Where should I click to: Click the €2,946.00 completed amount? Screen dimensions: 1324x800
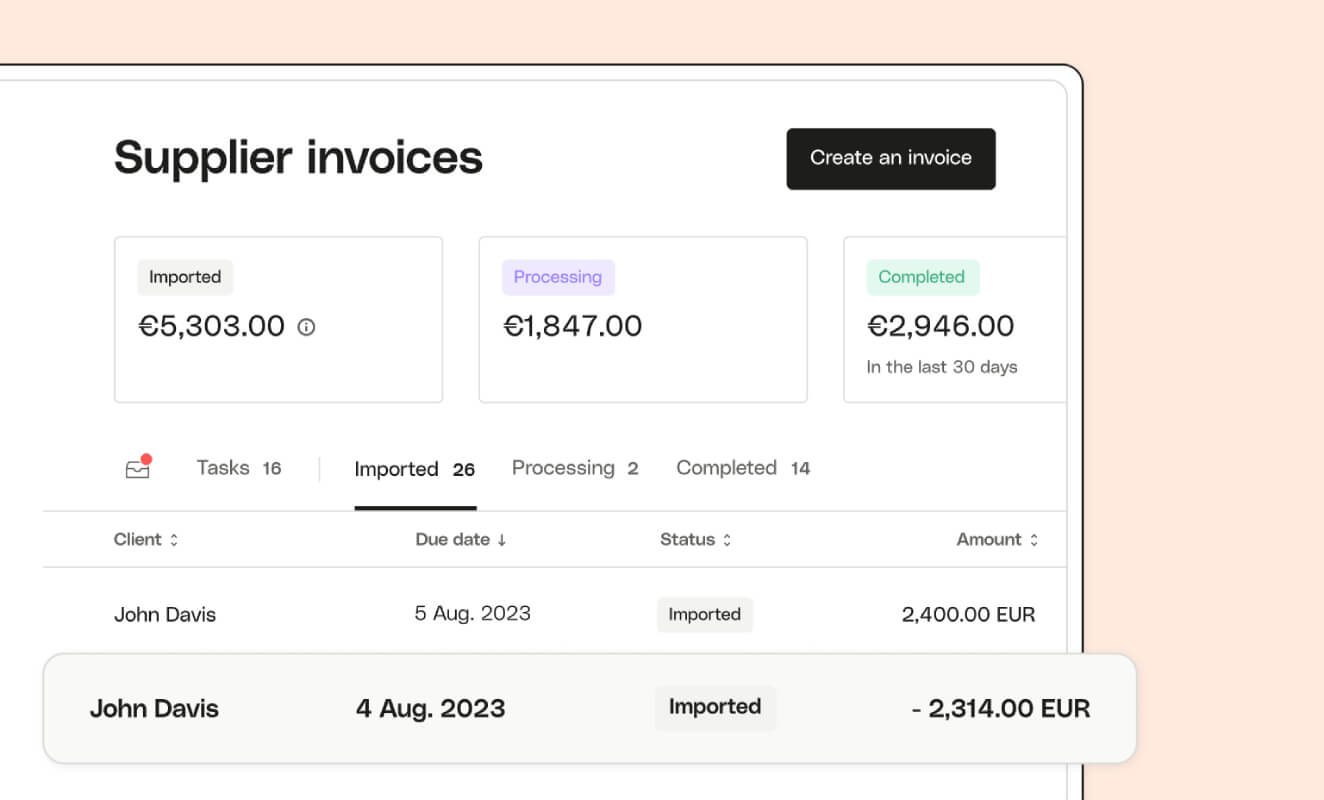tap(941, 326)
